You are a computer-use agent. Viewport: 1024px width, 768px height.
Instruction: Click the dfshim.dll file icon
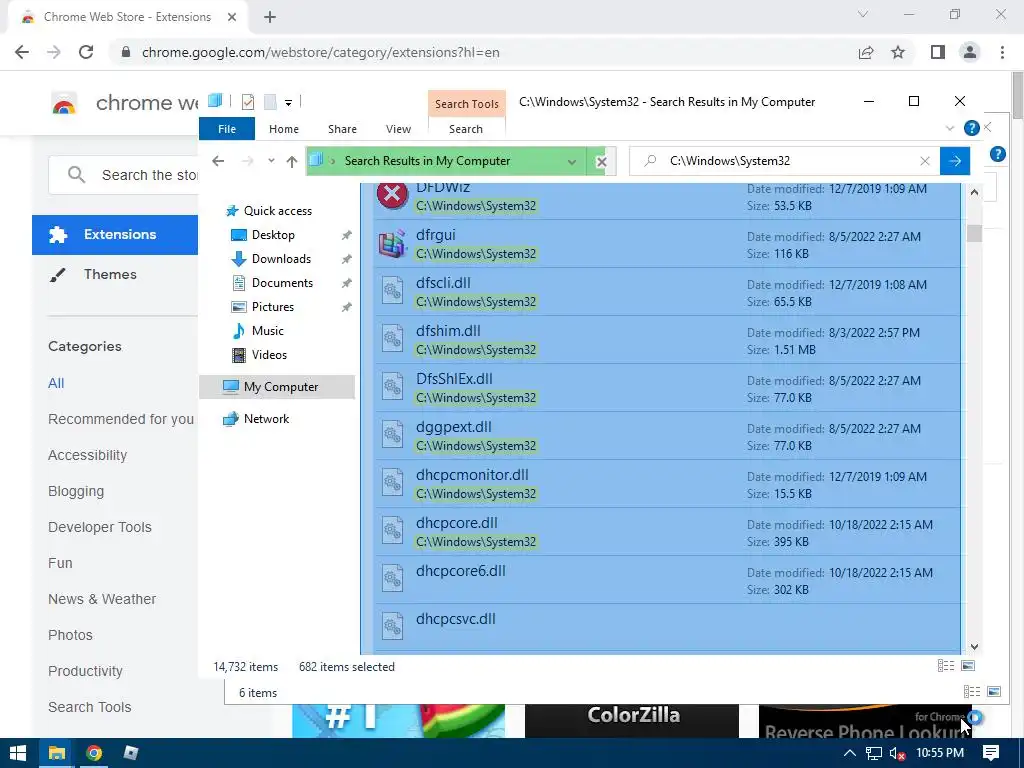pyautogui.click(x=392, y=340)
